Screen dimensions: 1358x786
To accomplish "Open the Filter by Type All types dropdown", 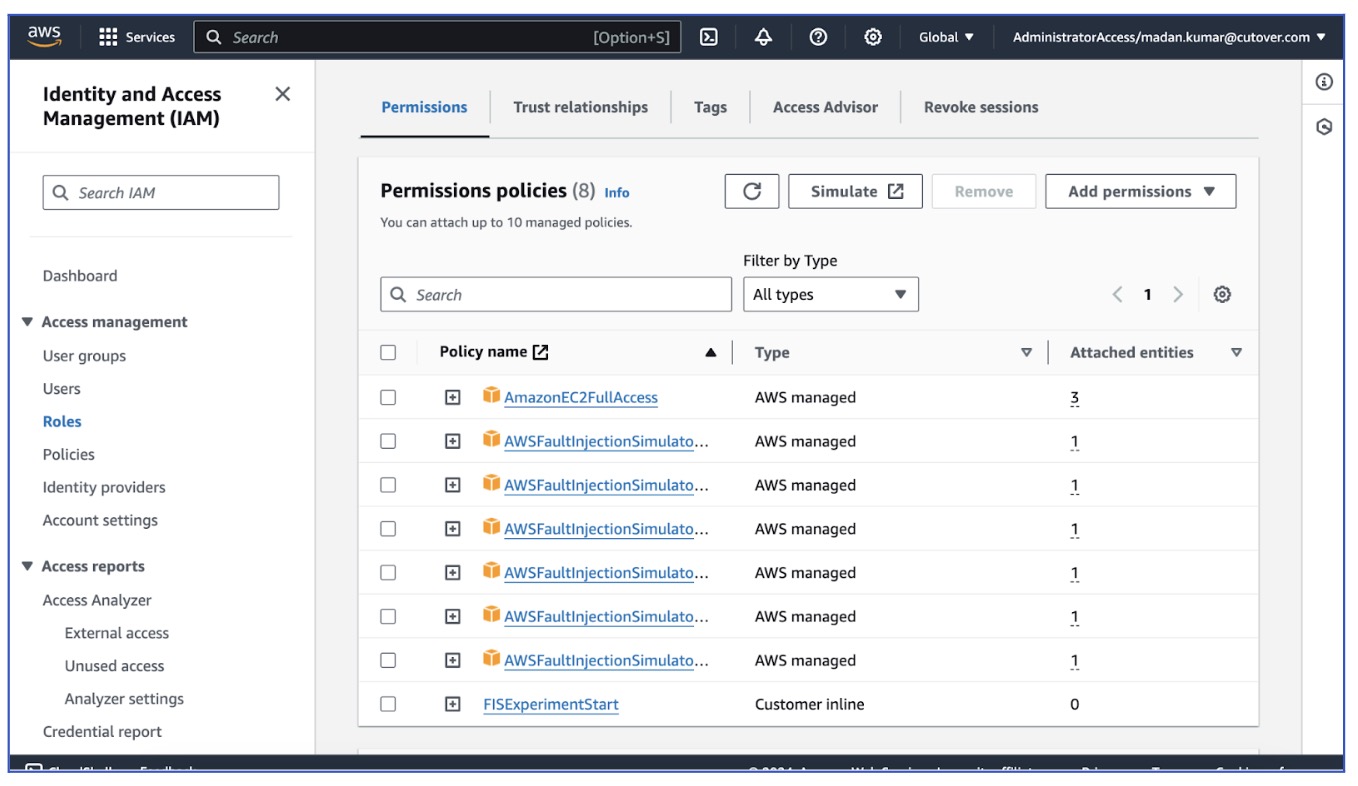I will click(x=831, y=294).
